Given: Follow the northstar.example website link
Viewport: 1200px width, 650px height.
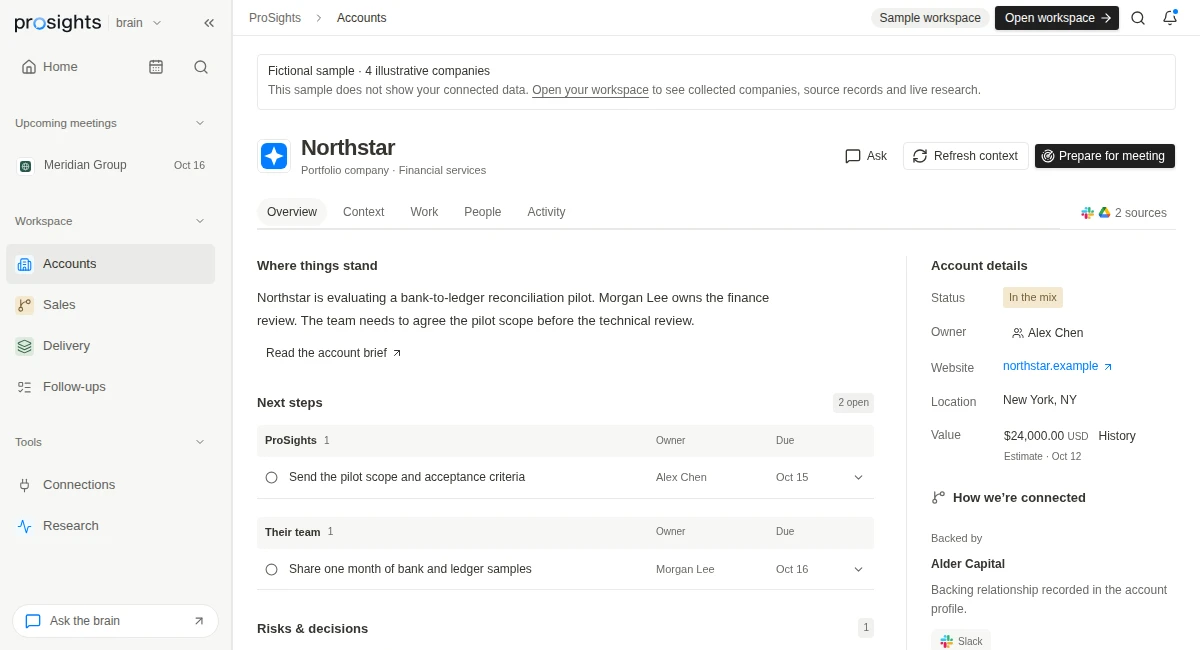Looking at the screenshot, I should (x=1058, y=367).
